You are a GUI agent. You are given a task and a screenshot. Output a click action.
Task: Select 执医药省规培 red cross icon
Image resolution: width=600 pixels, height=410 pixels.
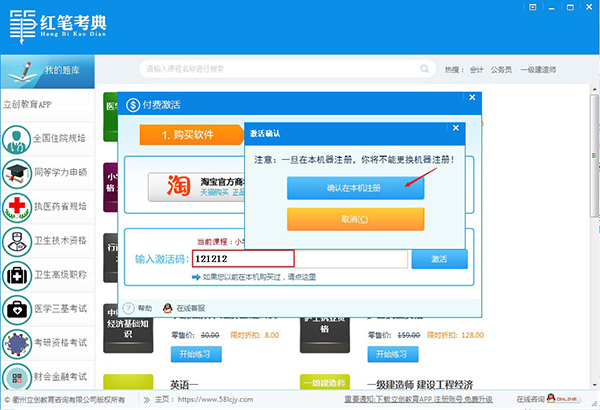16,207
